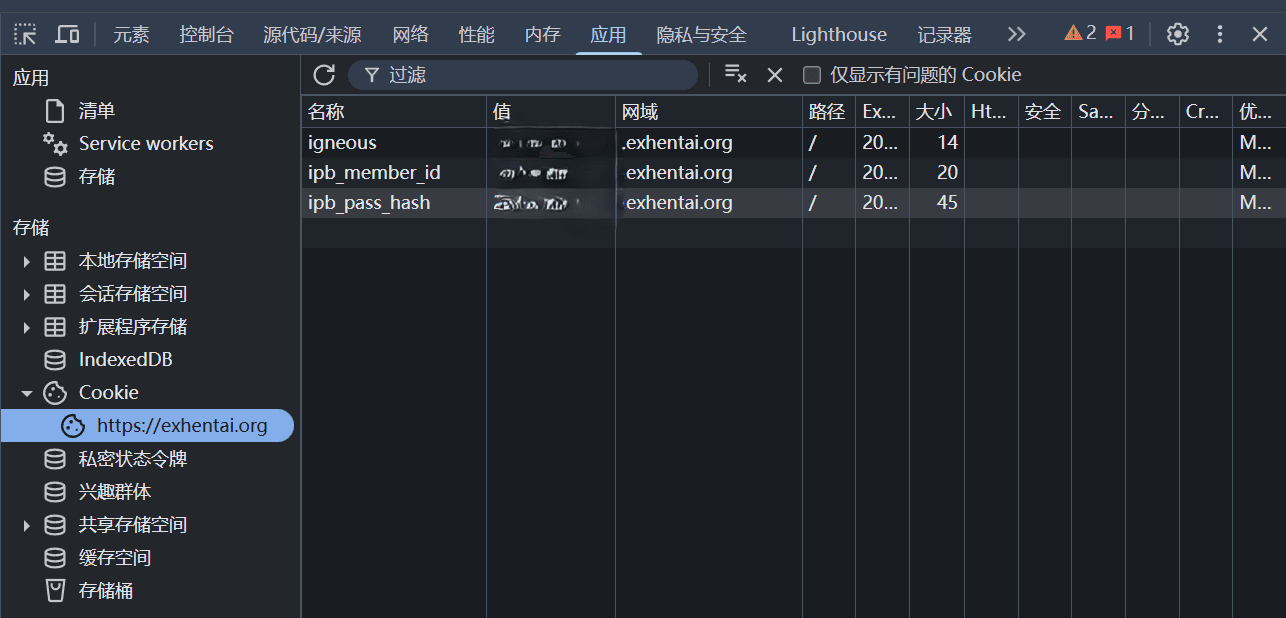Viewport: 1286px width, 618px height.
Task: Expand the 本地存储空间 tree node
Action: 27,262
